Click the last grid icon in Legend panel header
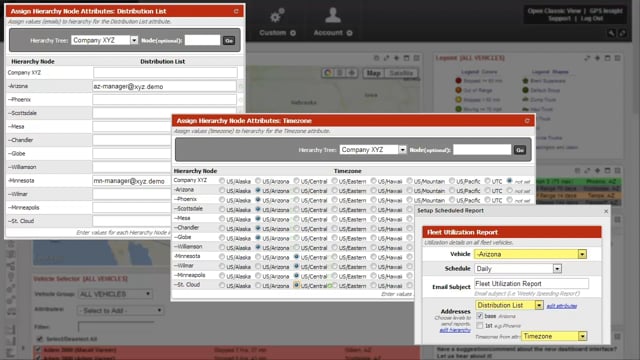This screenshot has height=360, width=640. click(x=618, y=58)
